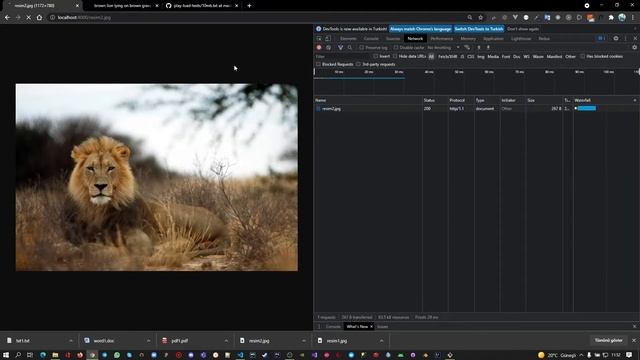Expand txt1.txt download options
640x360 pixels.
71,341
